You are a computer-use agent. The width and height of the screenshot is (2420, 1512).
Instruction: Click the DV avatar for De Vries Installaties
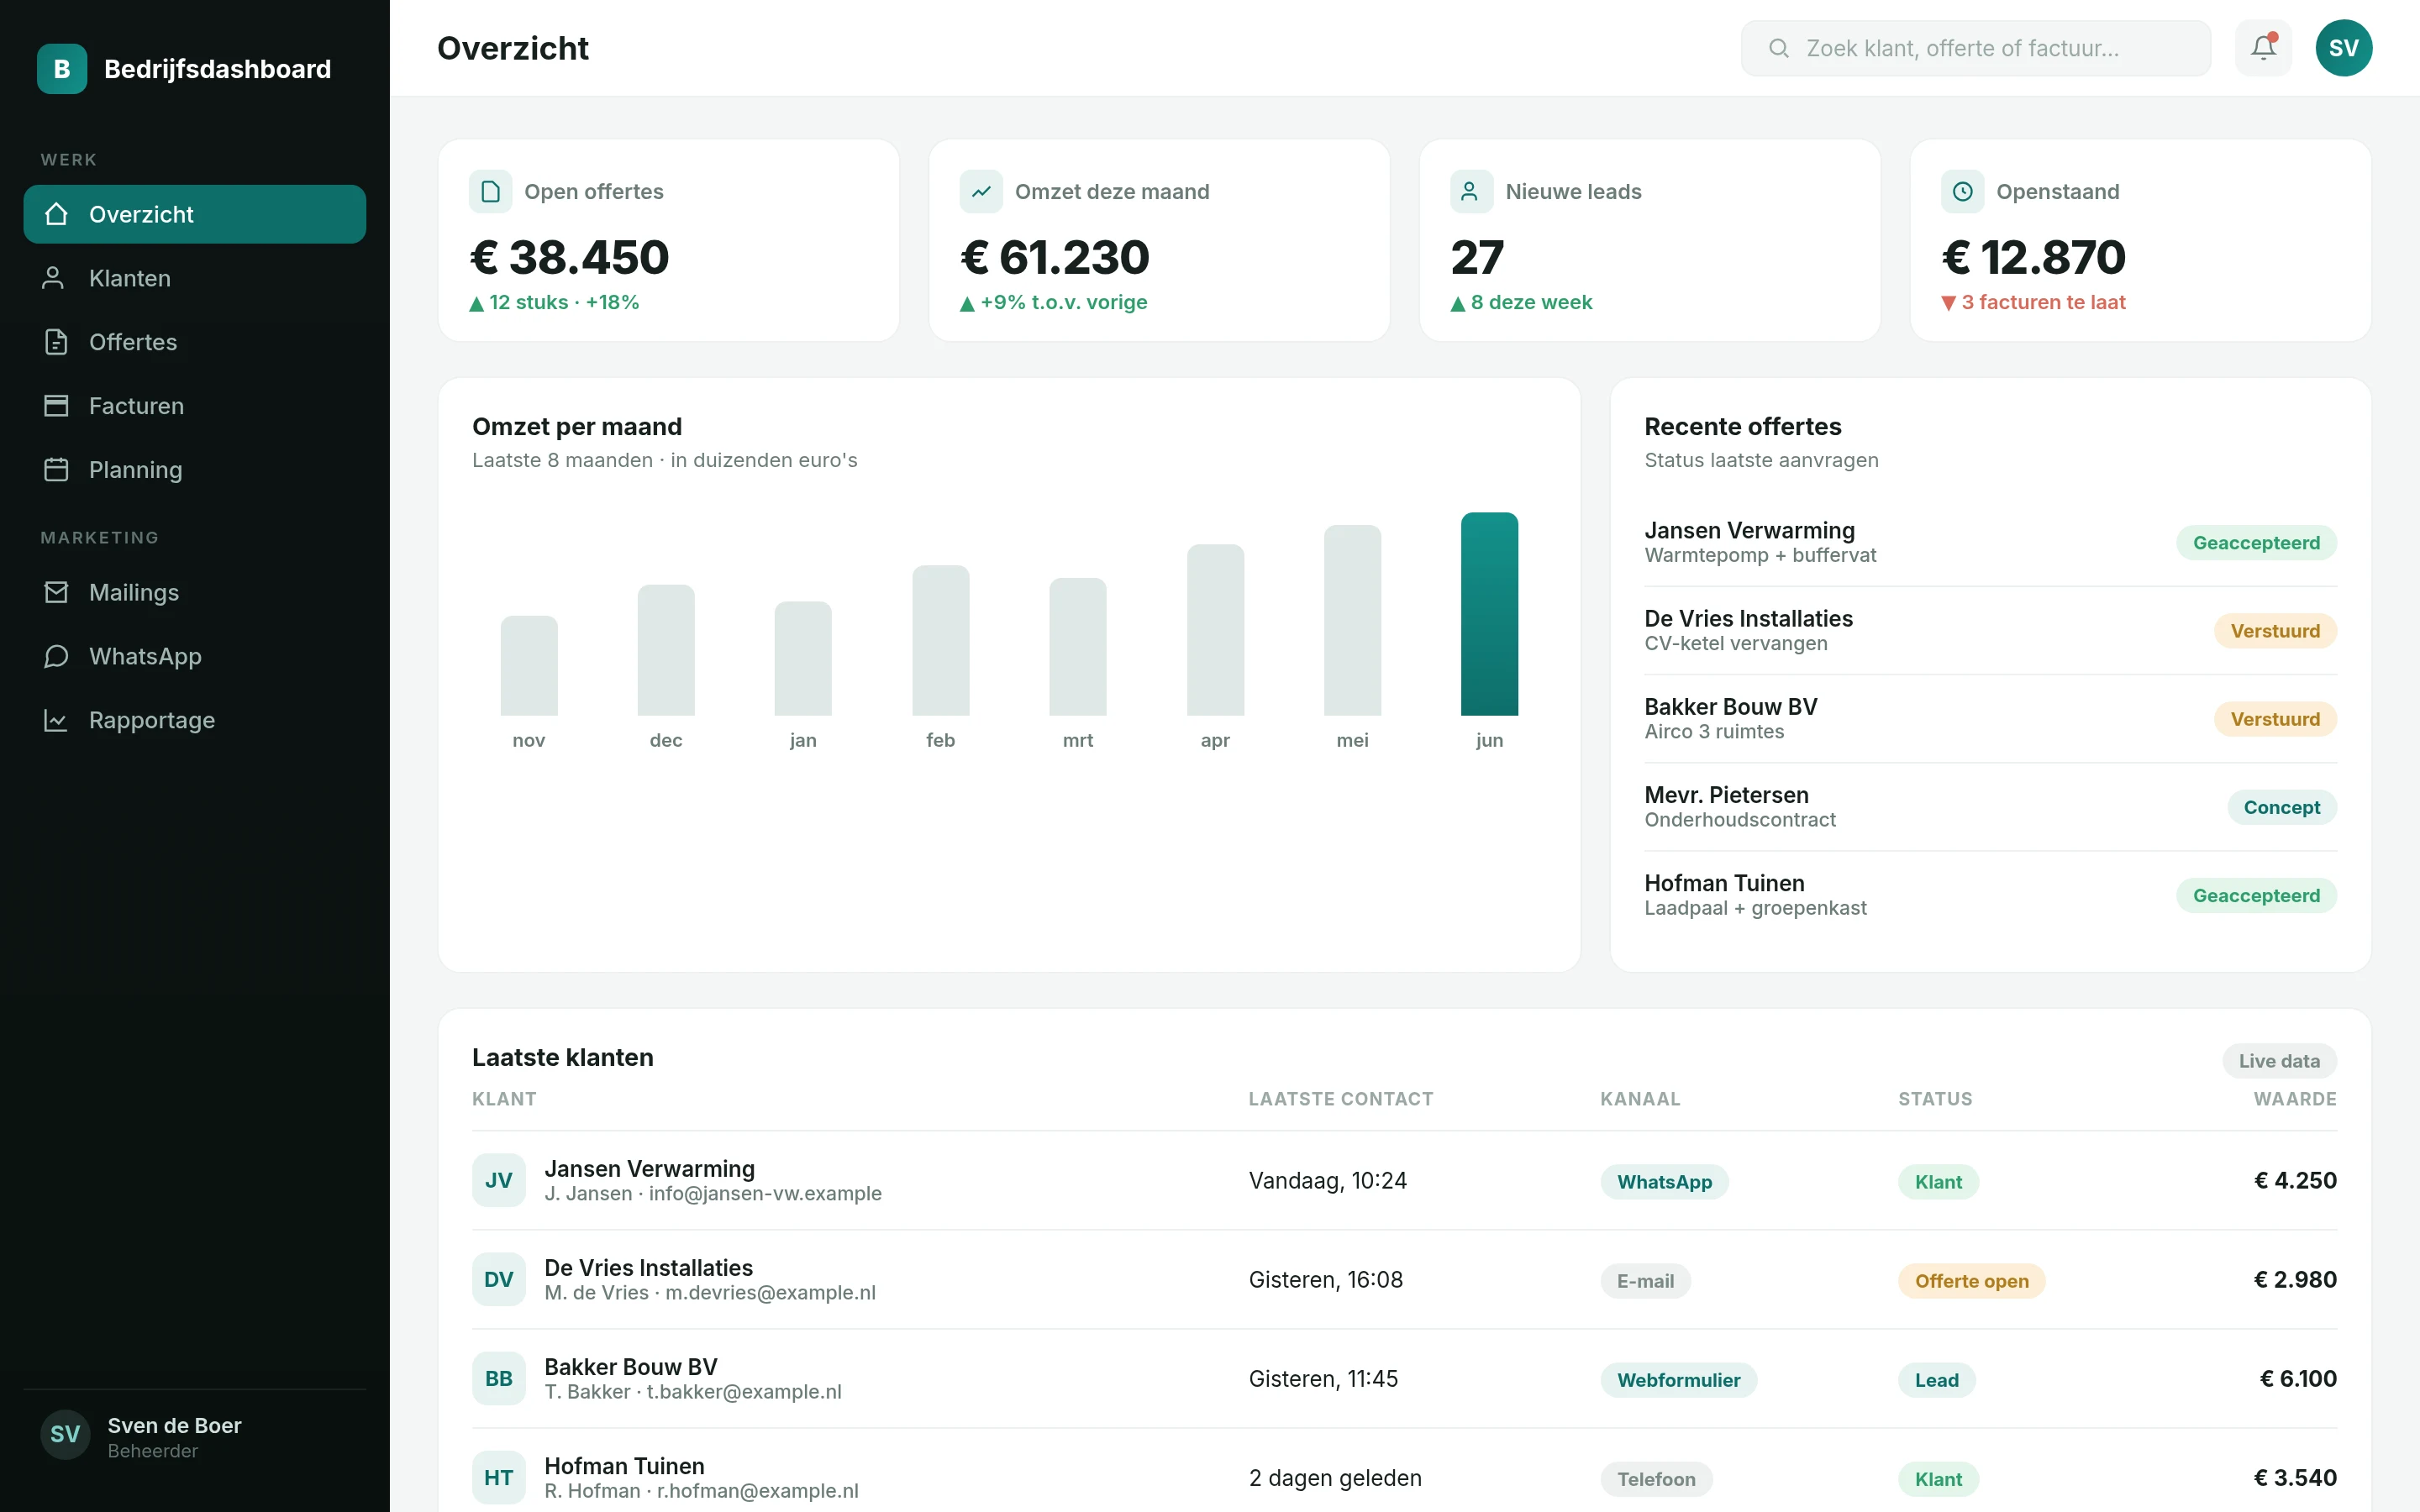click(499, 1279)
